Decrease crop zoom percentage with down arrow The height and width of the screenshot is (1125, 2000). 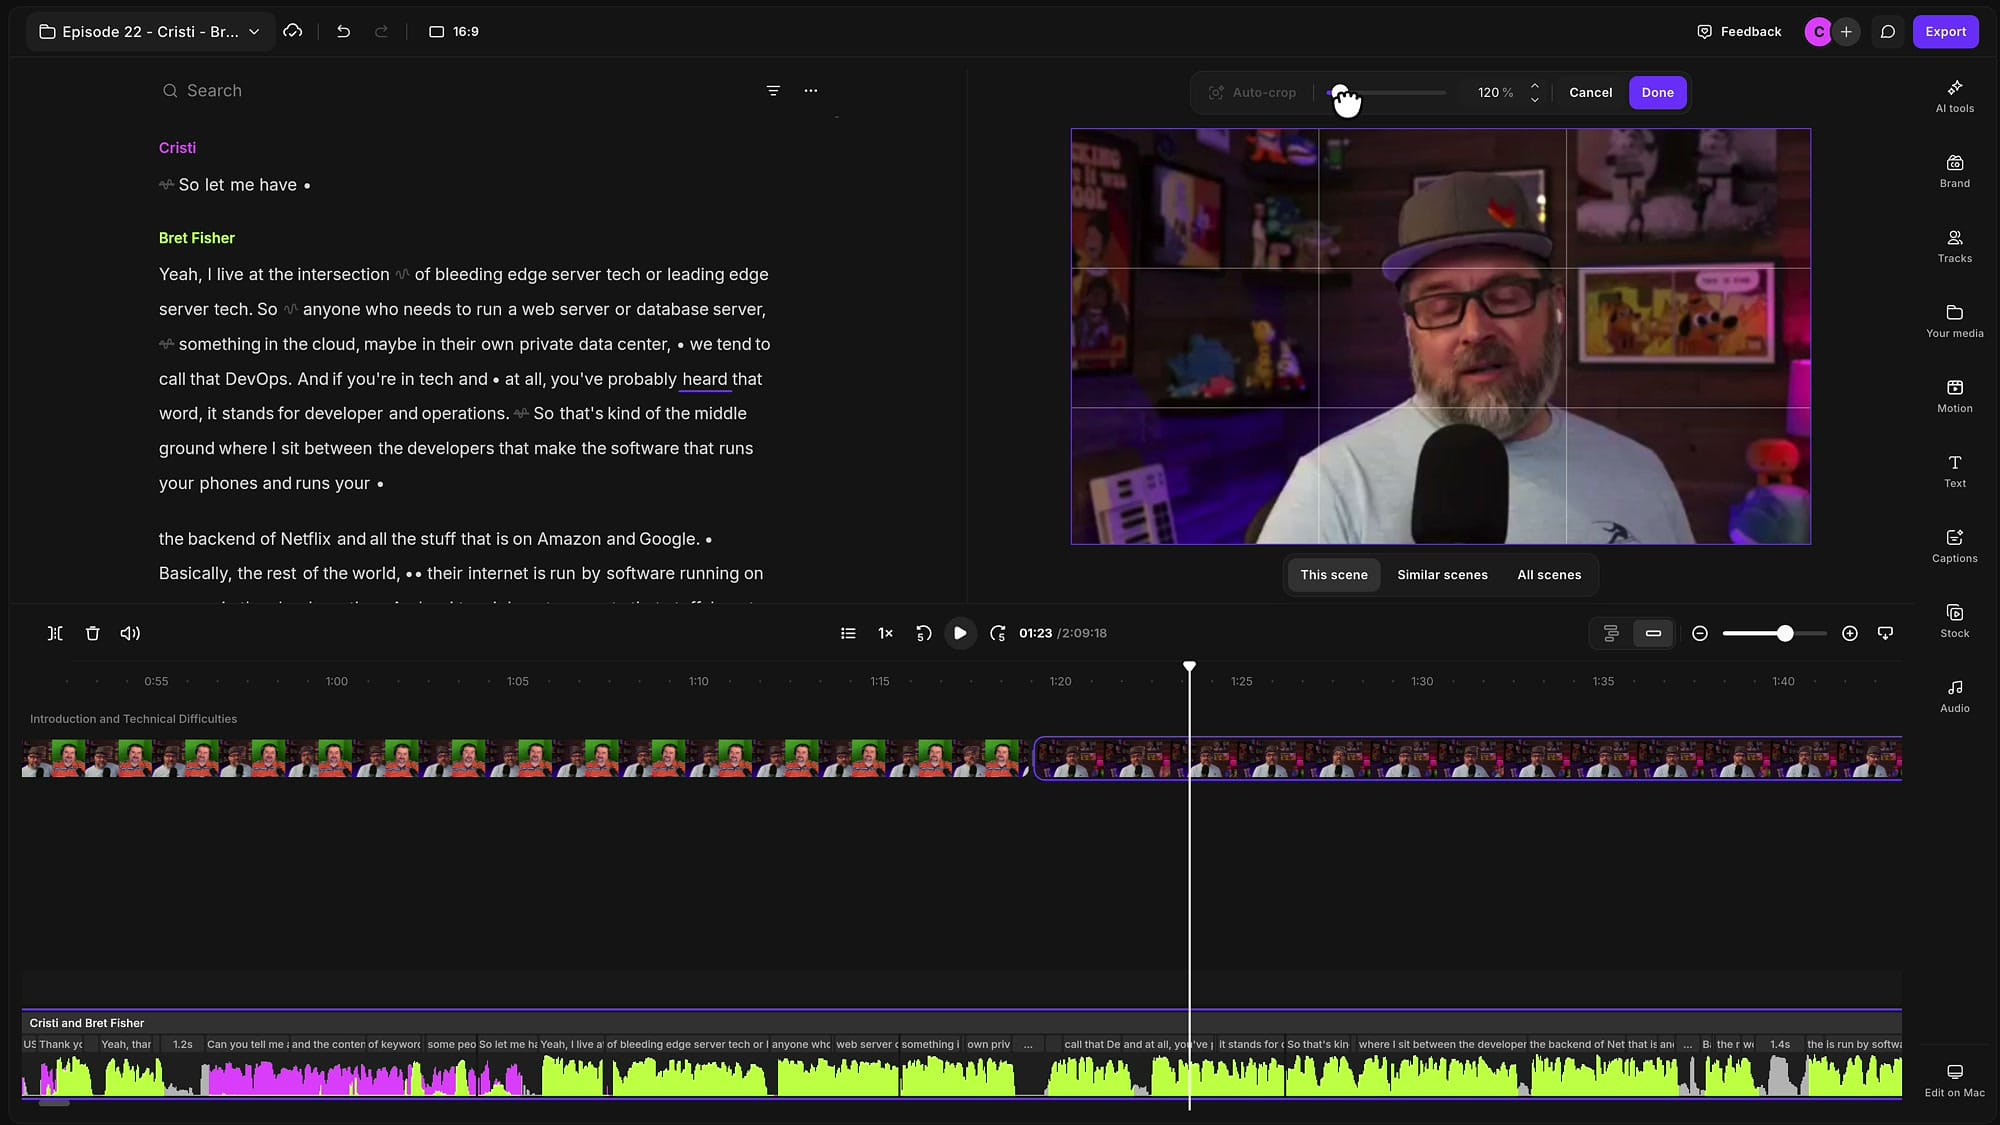(1534, 99)
